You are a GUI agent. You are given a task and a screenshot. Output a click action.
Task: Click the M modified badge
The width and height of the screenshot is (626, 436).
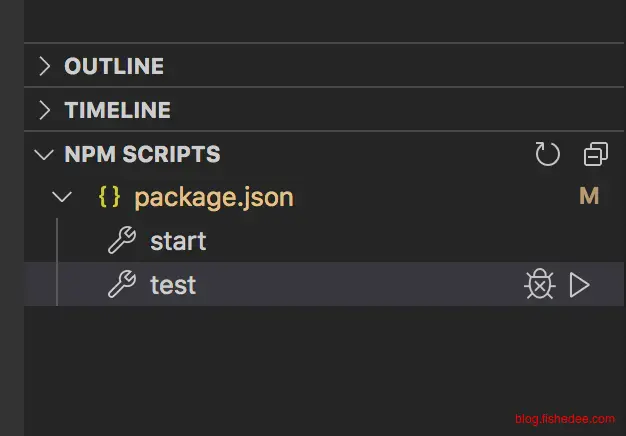tap(589, 197)
